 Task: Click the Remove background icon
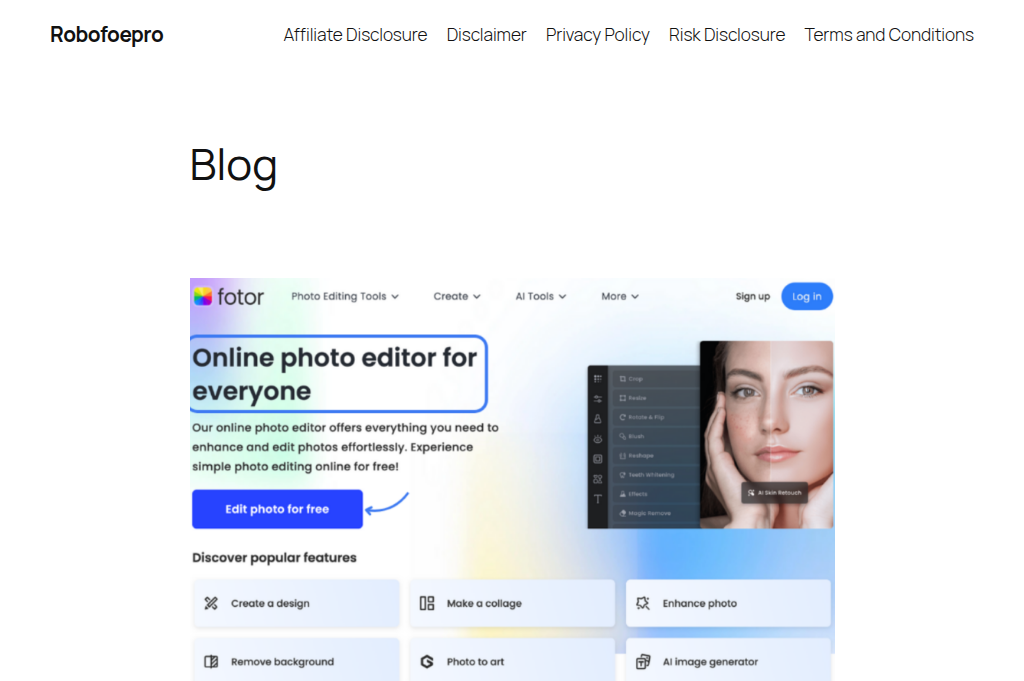(211, 662)
